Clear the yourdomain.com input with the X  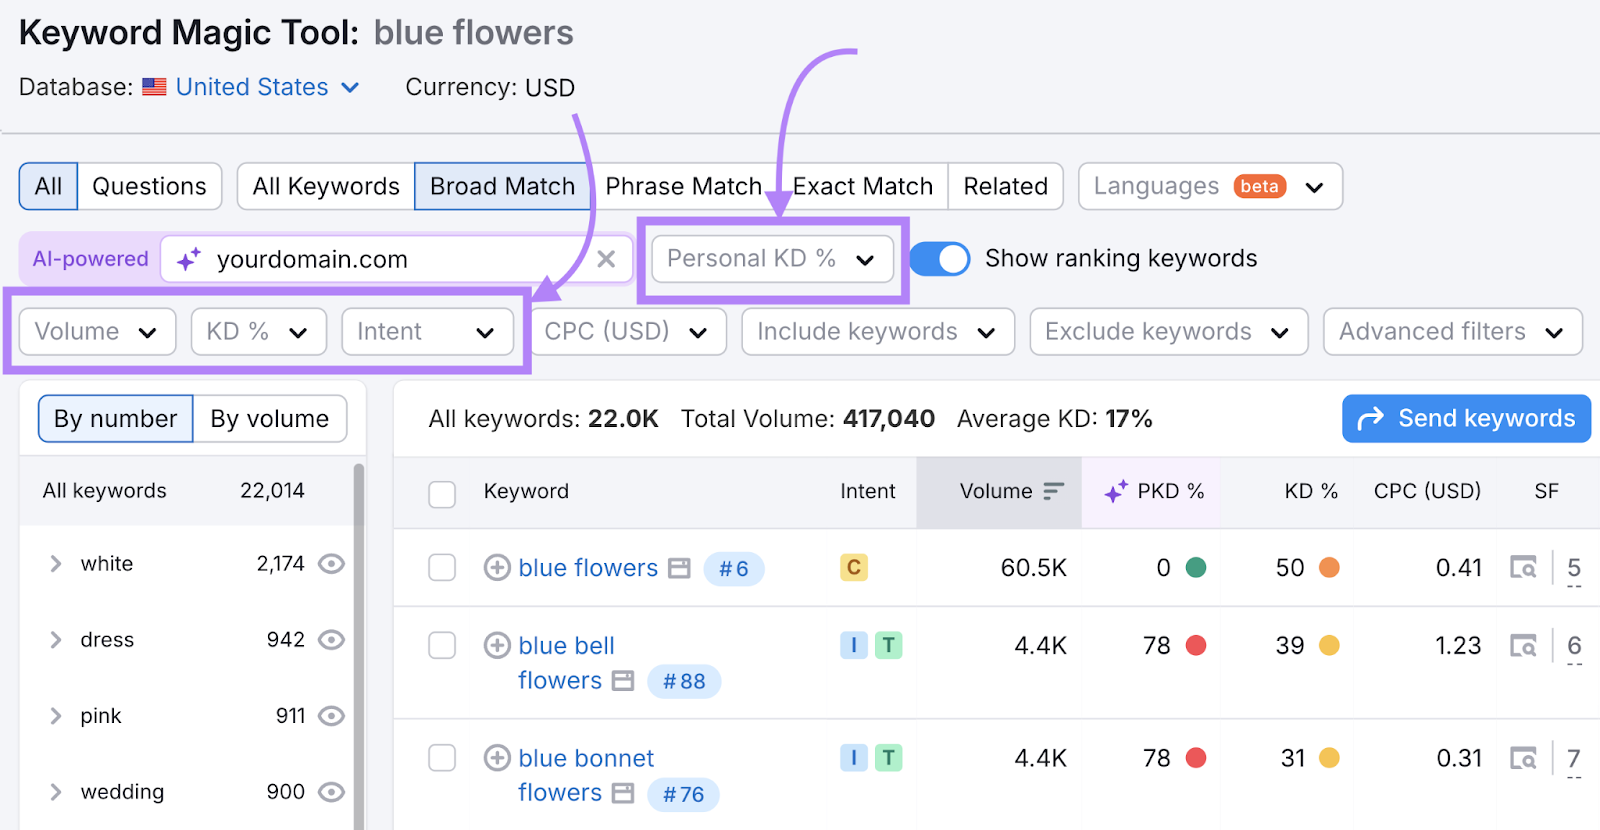[606, 259]
